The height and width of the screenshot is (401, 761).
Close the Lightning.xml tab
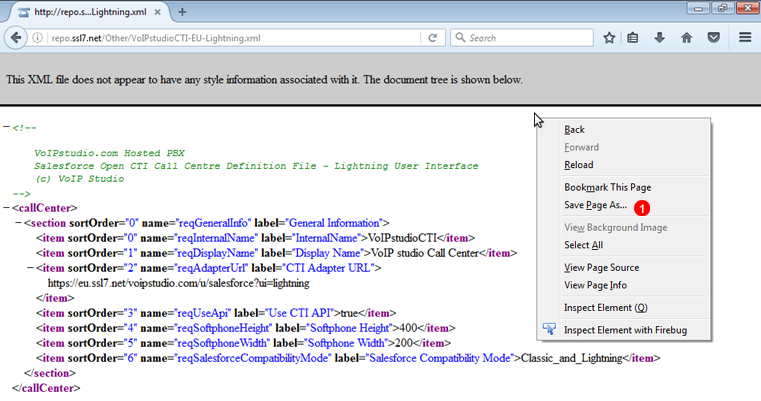click(x=158, y=12)
